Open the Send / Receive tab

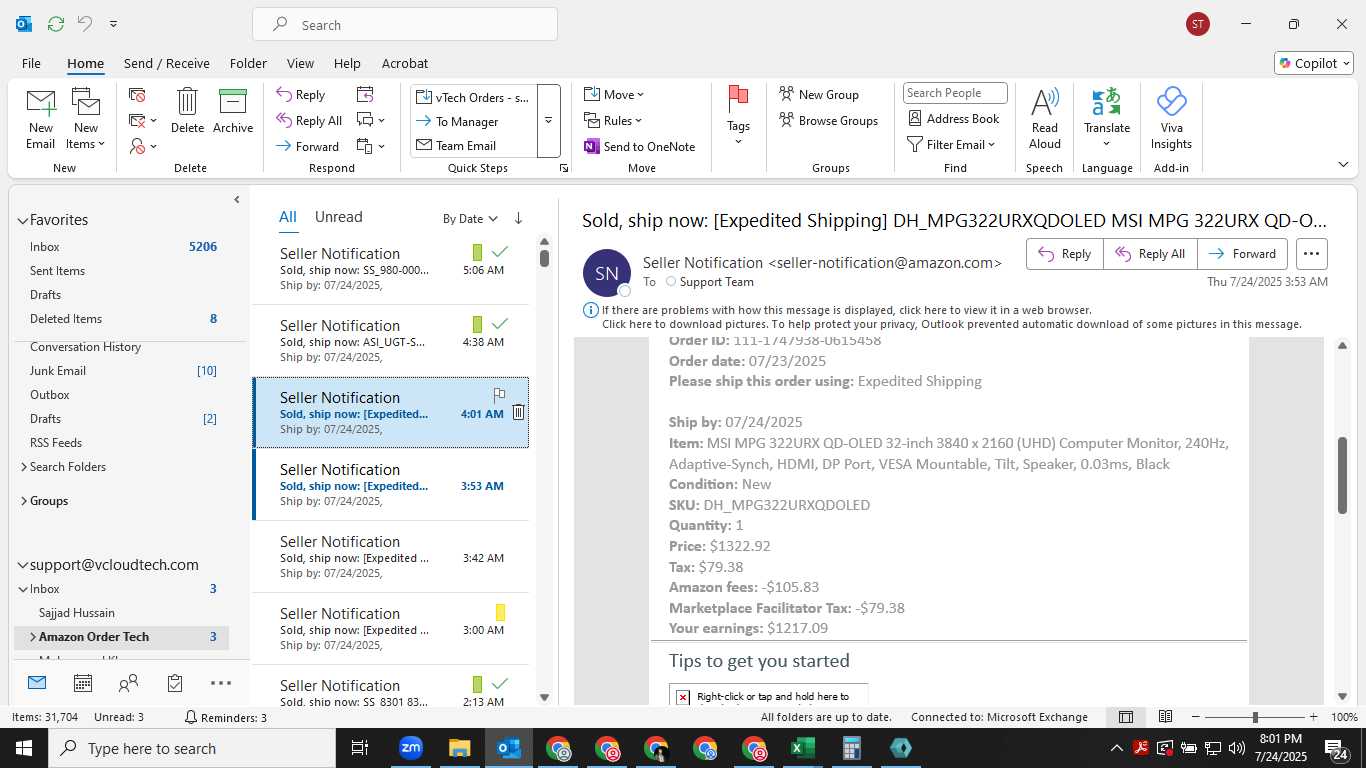click(x=167, y=63)
